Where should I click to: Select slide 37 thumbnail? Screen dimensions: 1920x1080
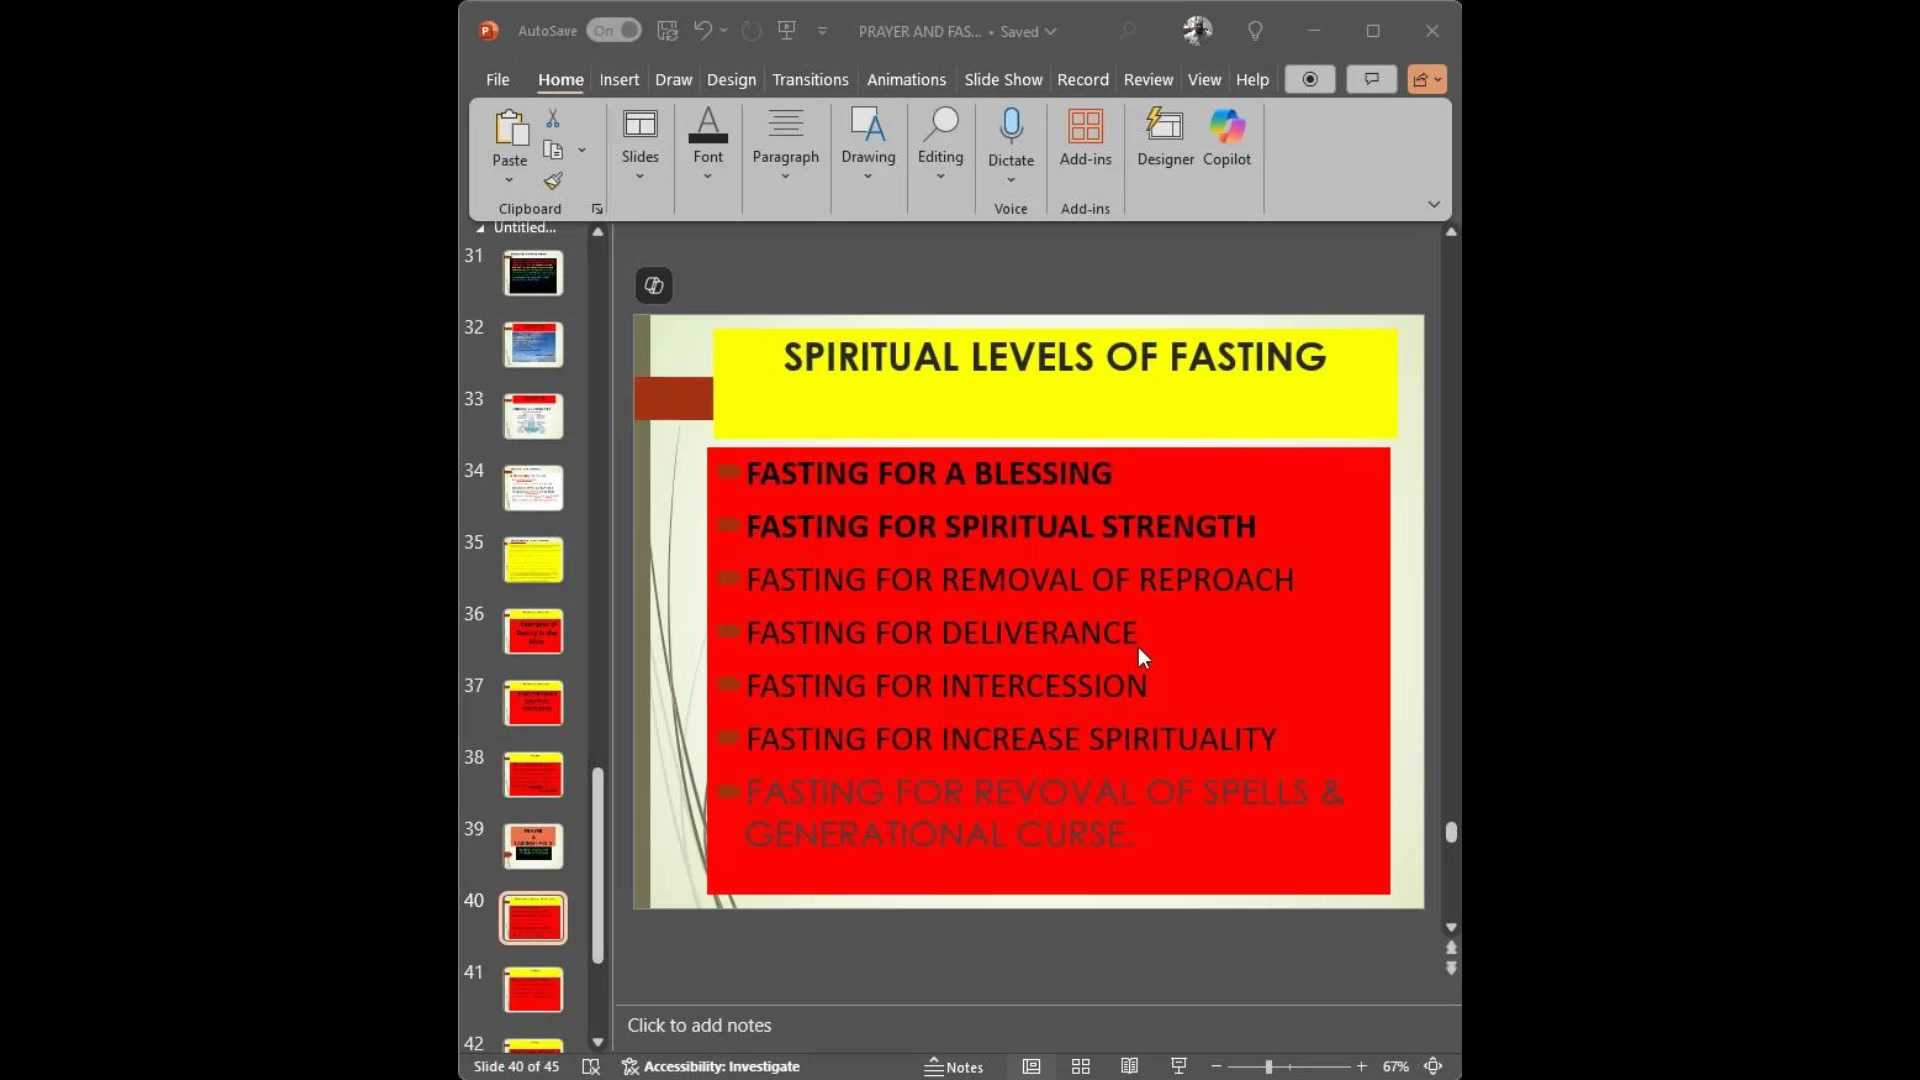coord(533,703)
